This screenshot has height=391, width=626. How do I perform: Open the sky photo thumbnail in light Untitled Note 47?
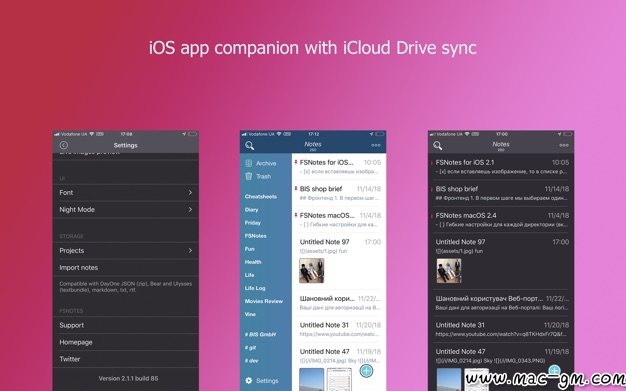(x=311, y=379)
